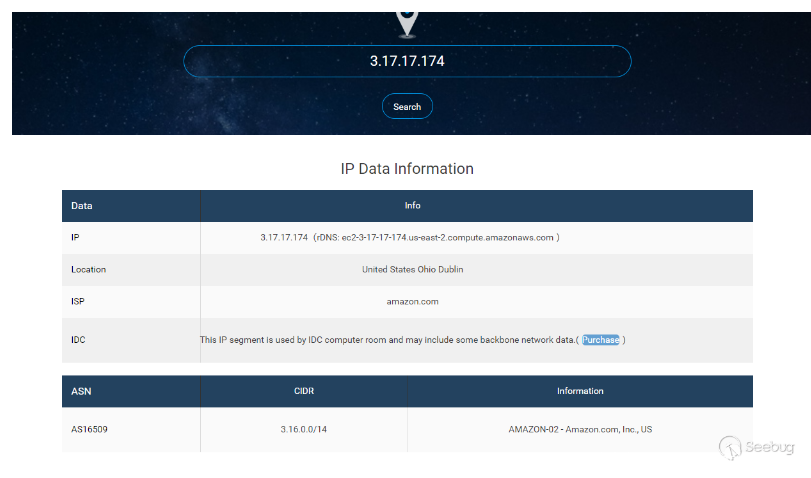Click the Seebug logo watermark
811x478 pixels.
click(x=762, y=447)
